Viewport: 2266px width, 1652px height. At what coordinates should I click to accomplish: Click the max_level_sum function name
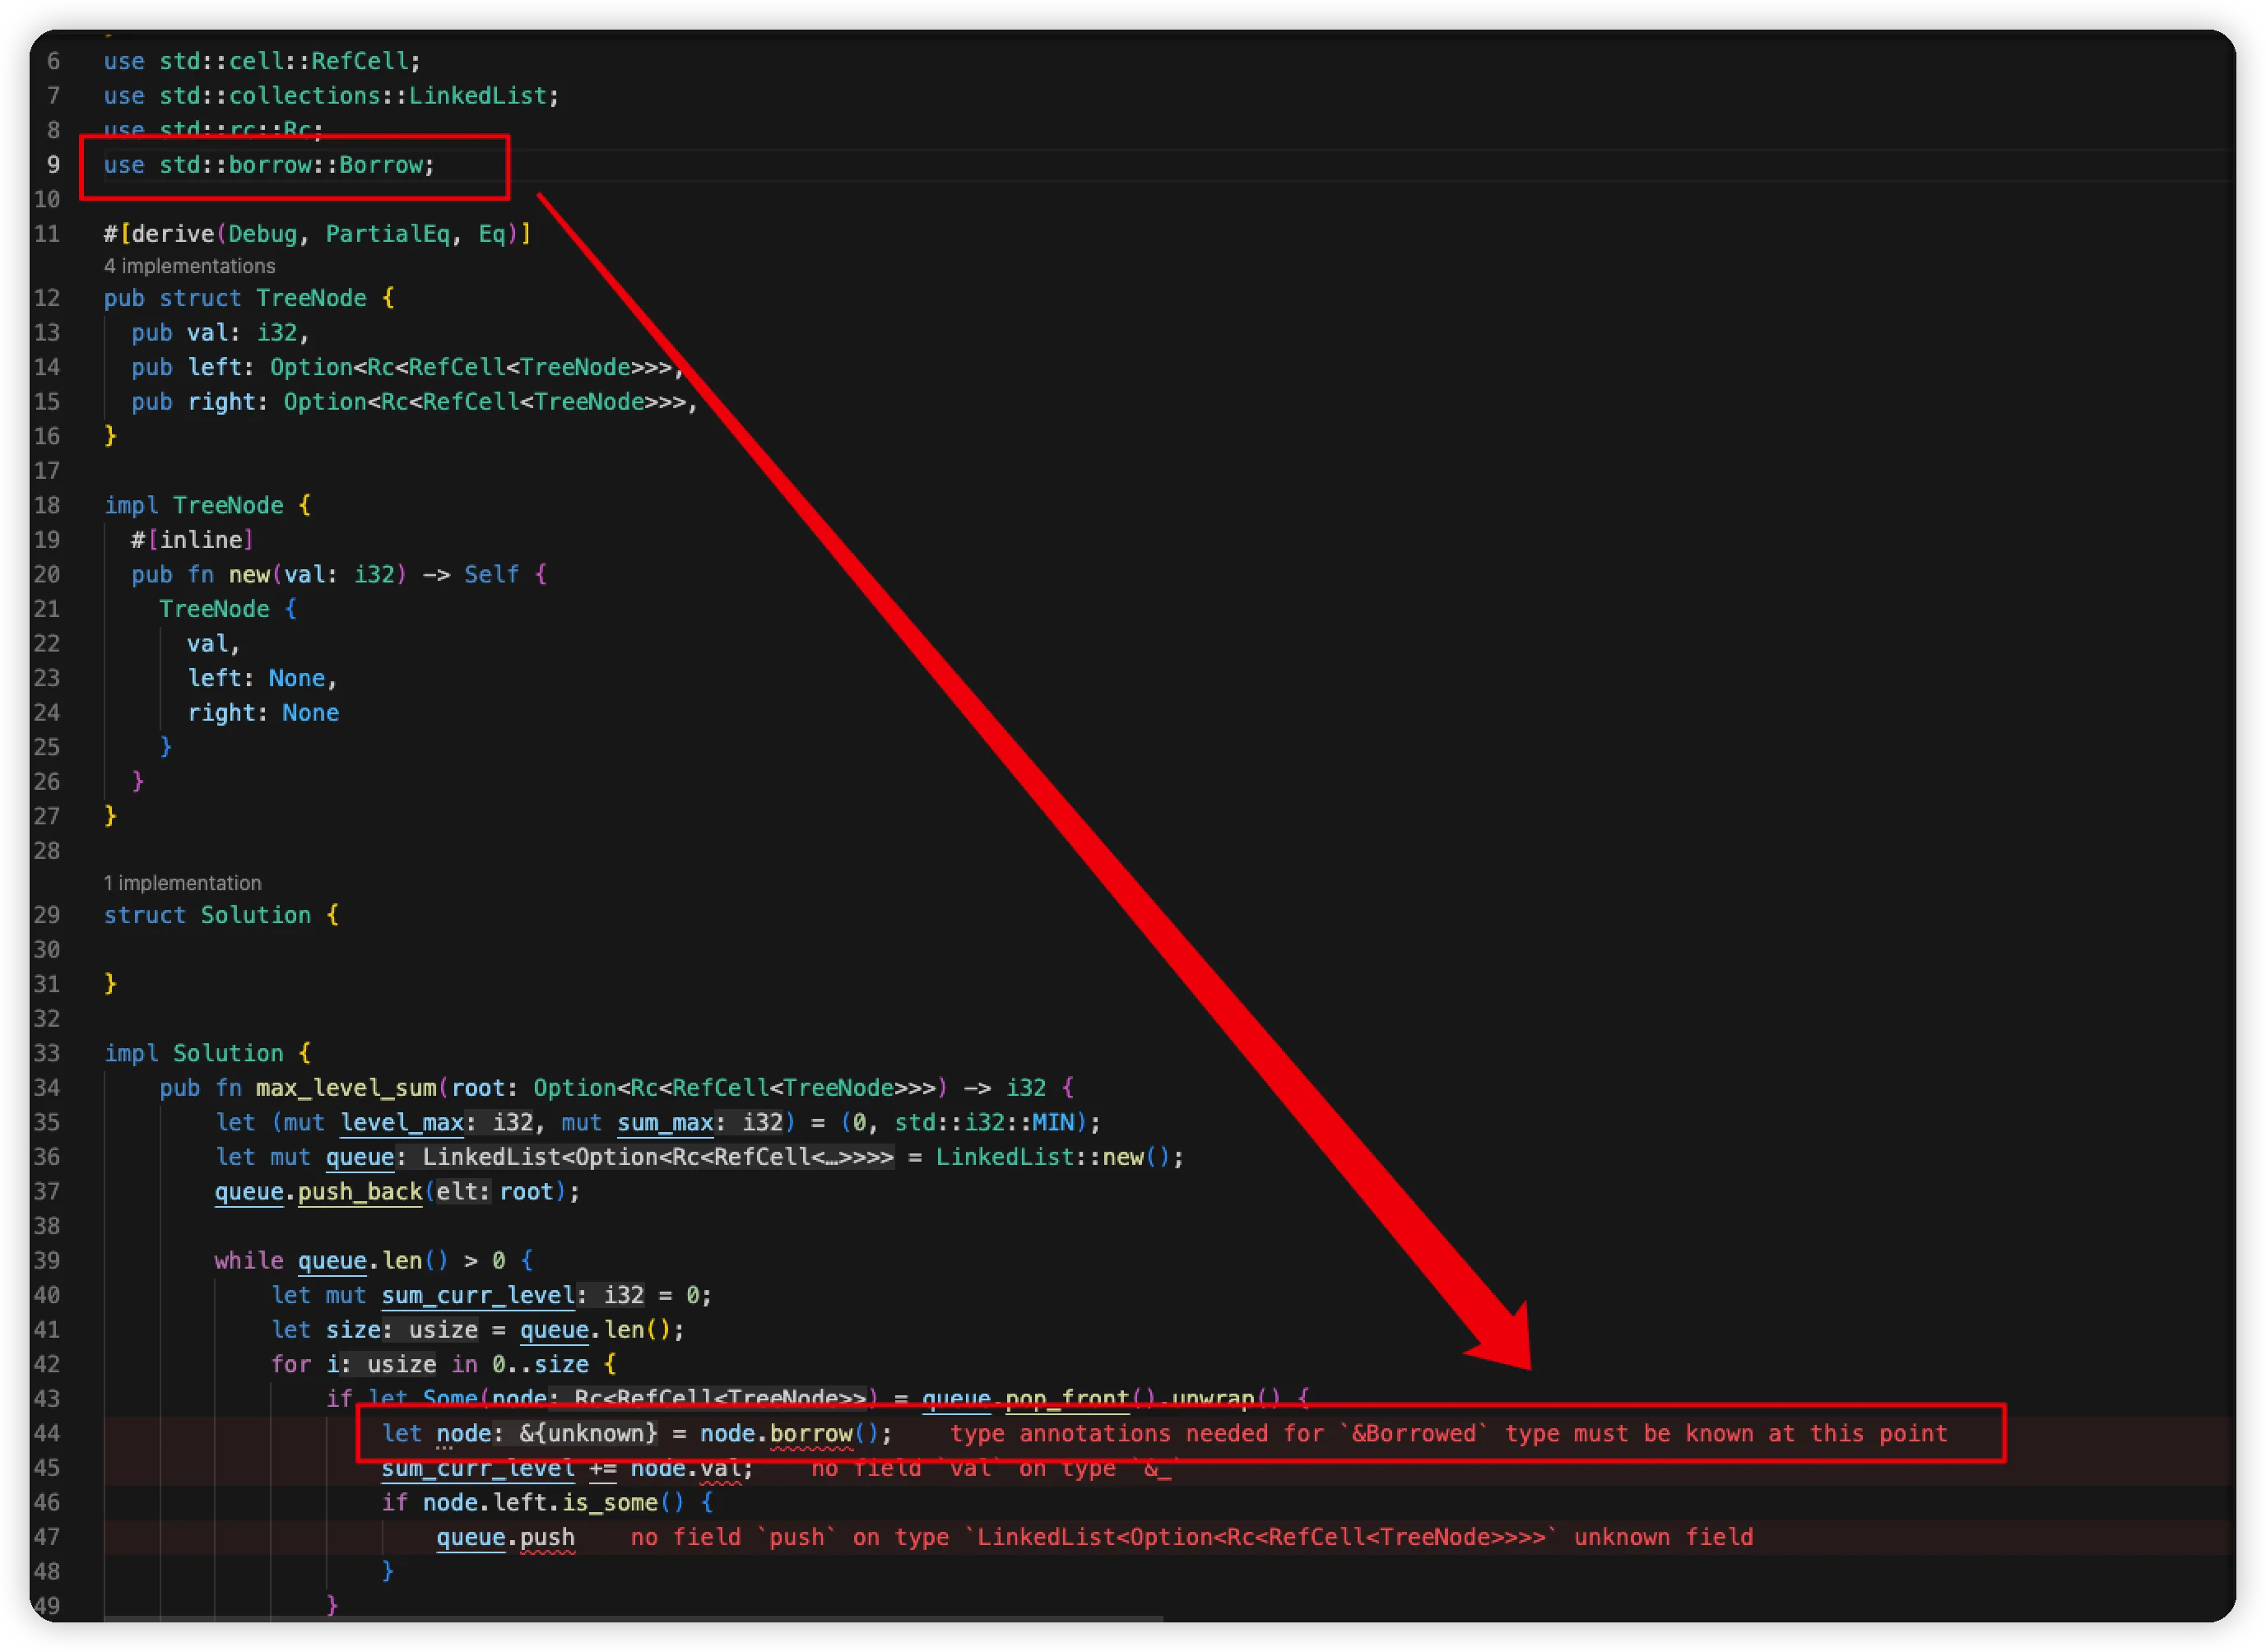click(346, 1088)
